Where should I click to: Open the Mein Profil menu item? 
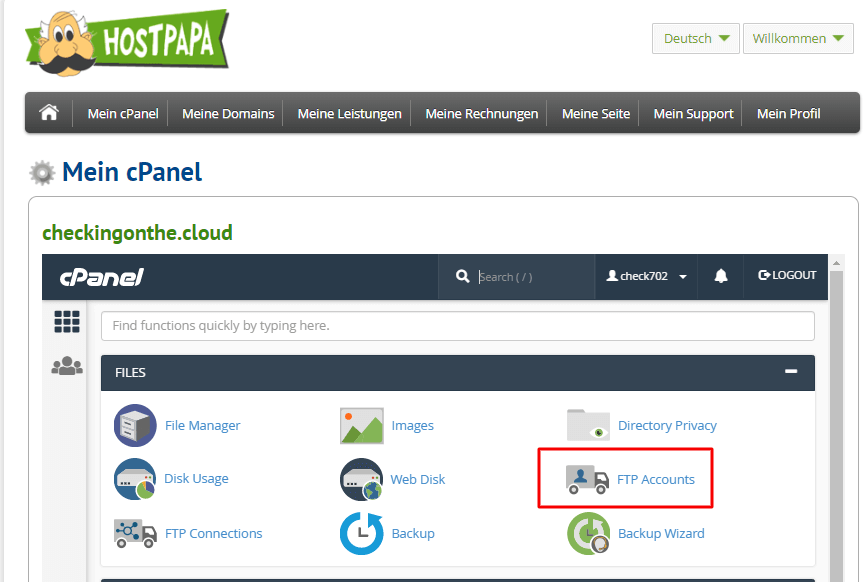788,114
